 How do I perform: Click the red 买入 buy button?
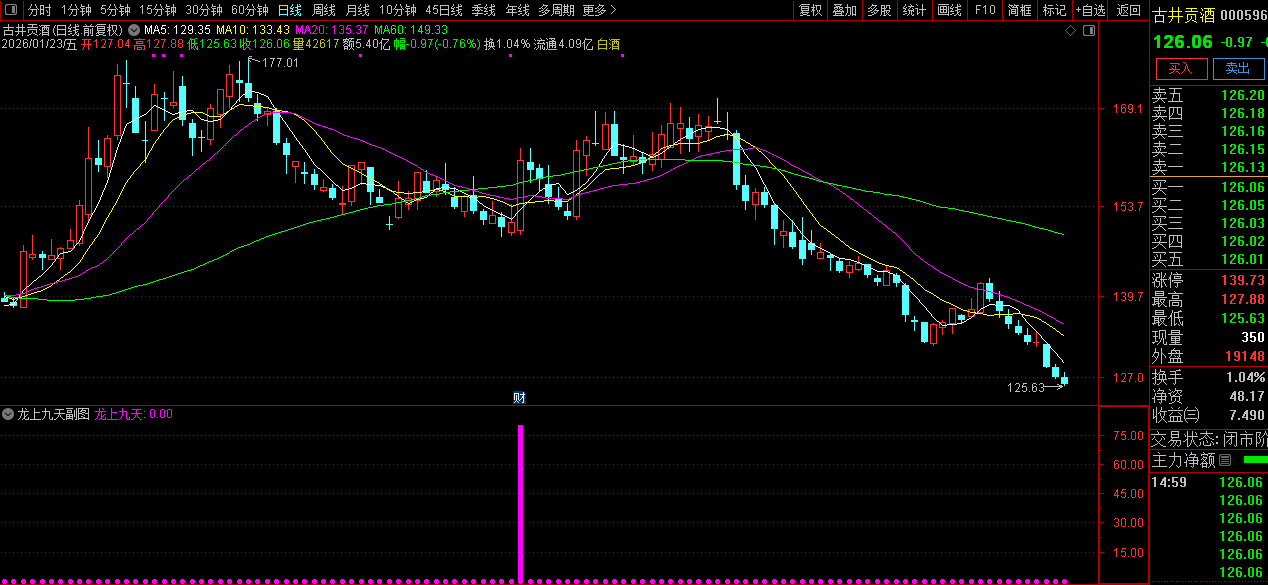click(1181, 68)
